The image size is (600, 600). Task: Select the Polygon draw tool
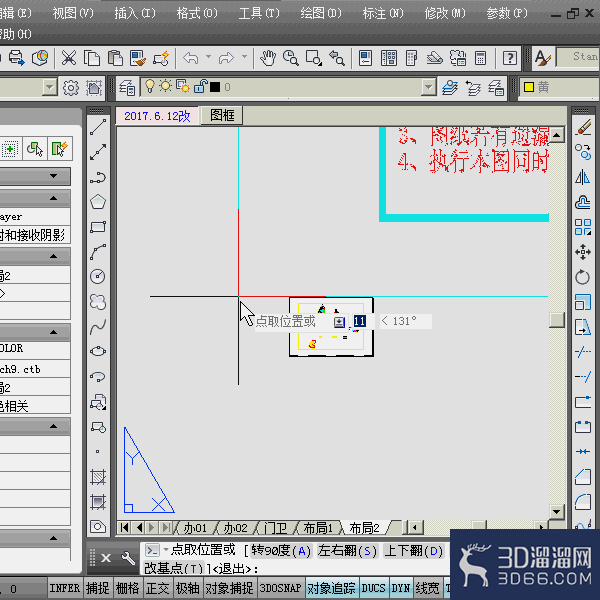[x=98, y=202]
